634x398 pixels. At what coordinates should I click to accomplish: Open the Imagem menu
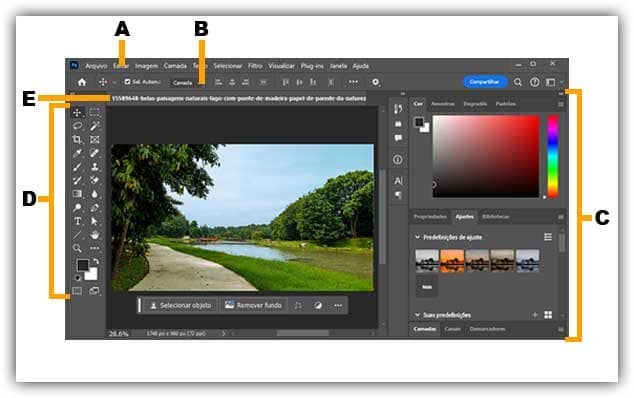pyautogui.click(x=146, y=66)
